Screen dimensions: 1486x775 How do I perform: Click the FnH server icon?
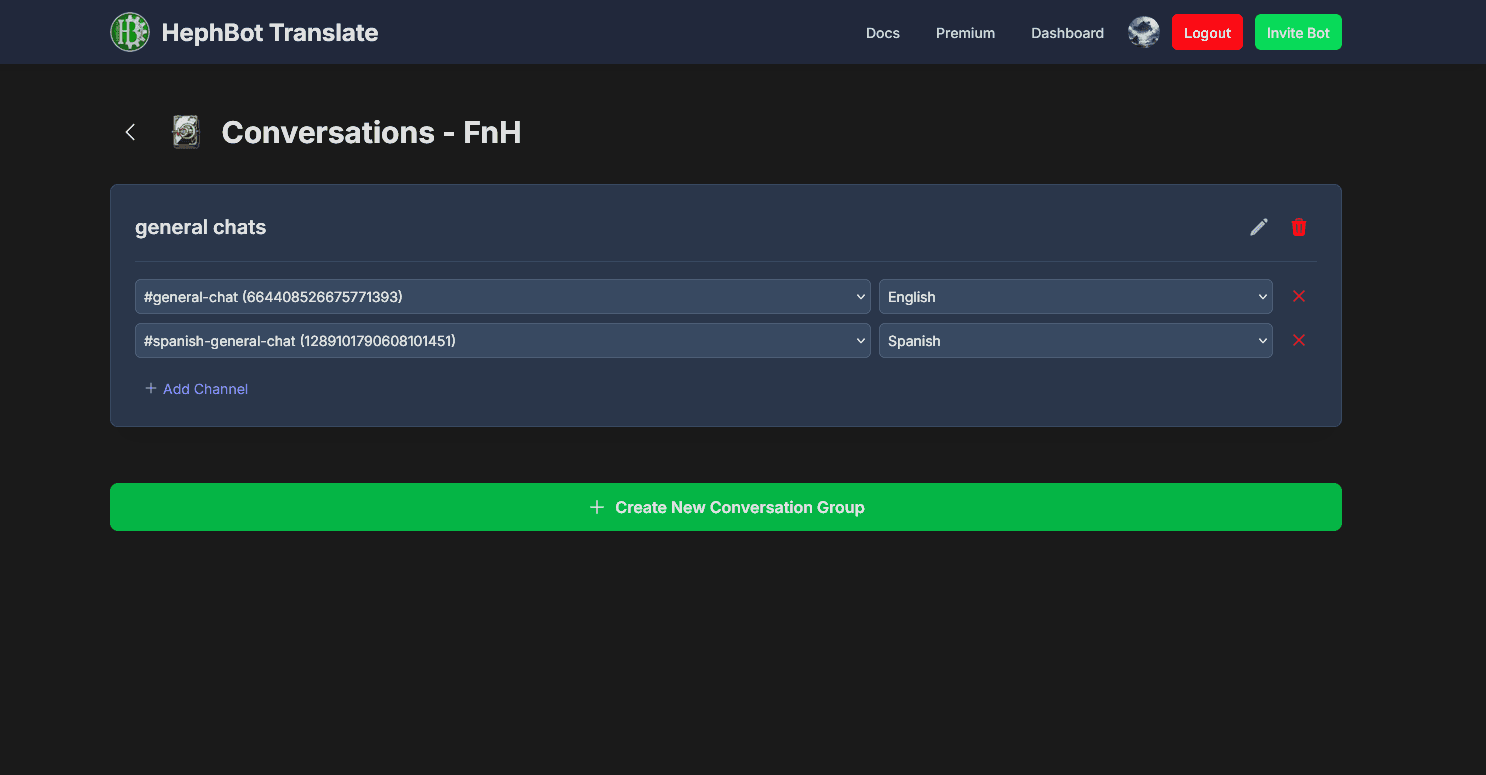[x=186, y=132]
